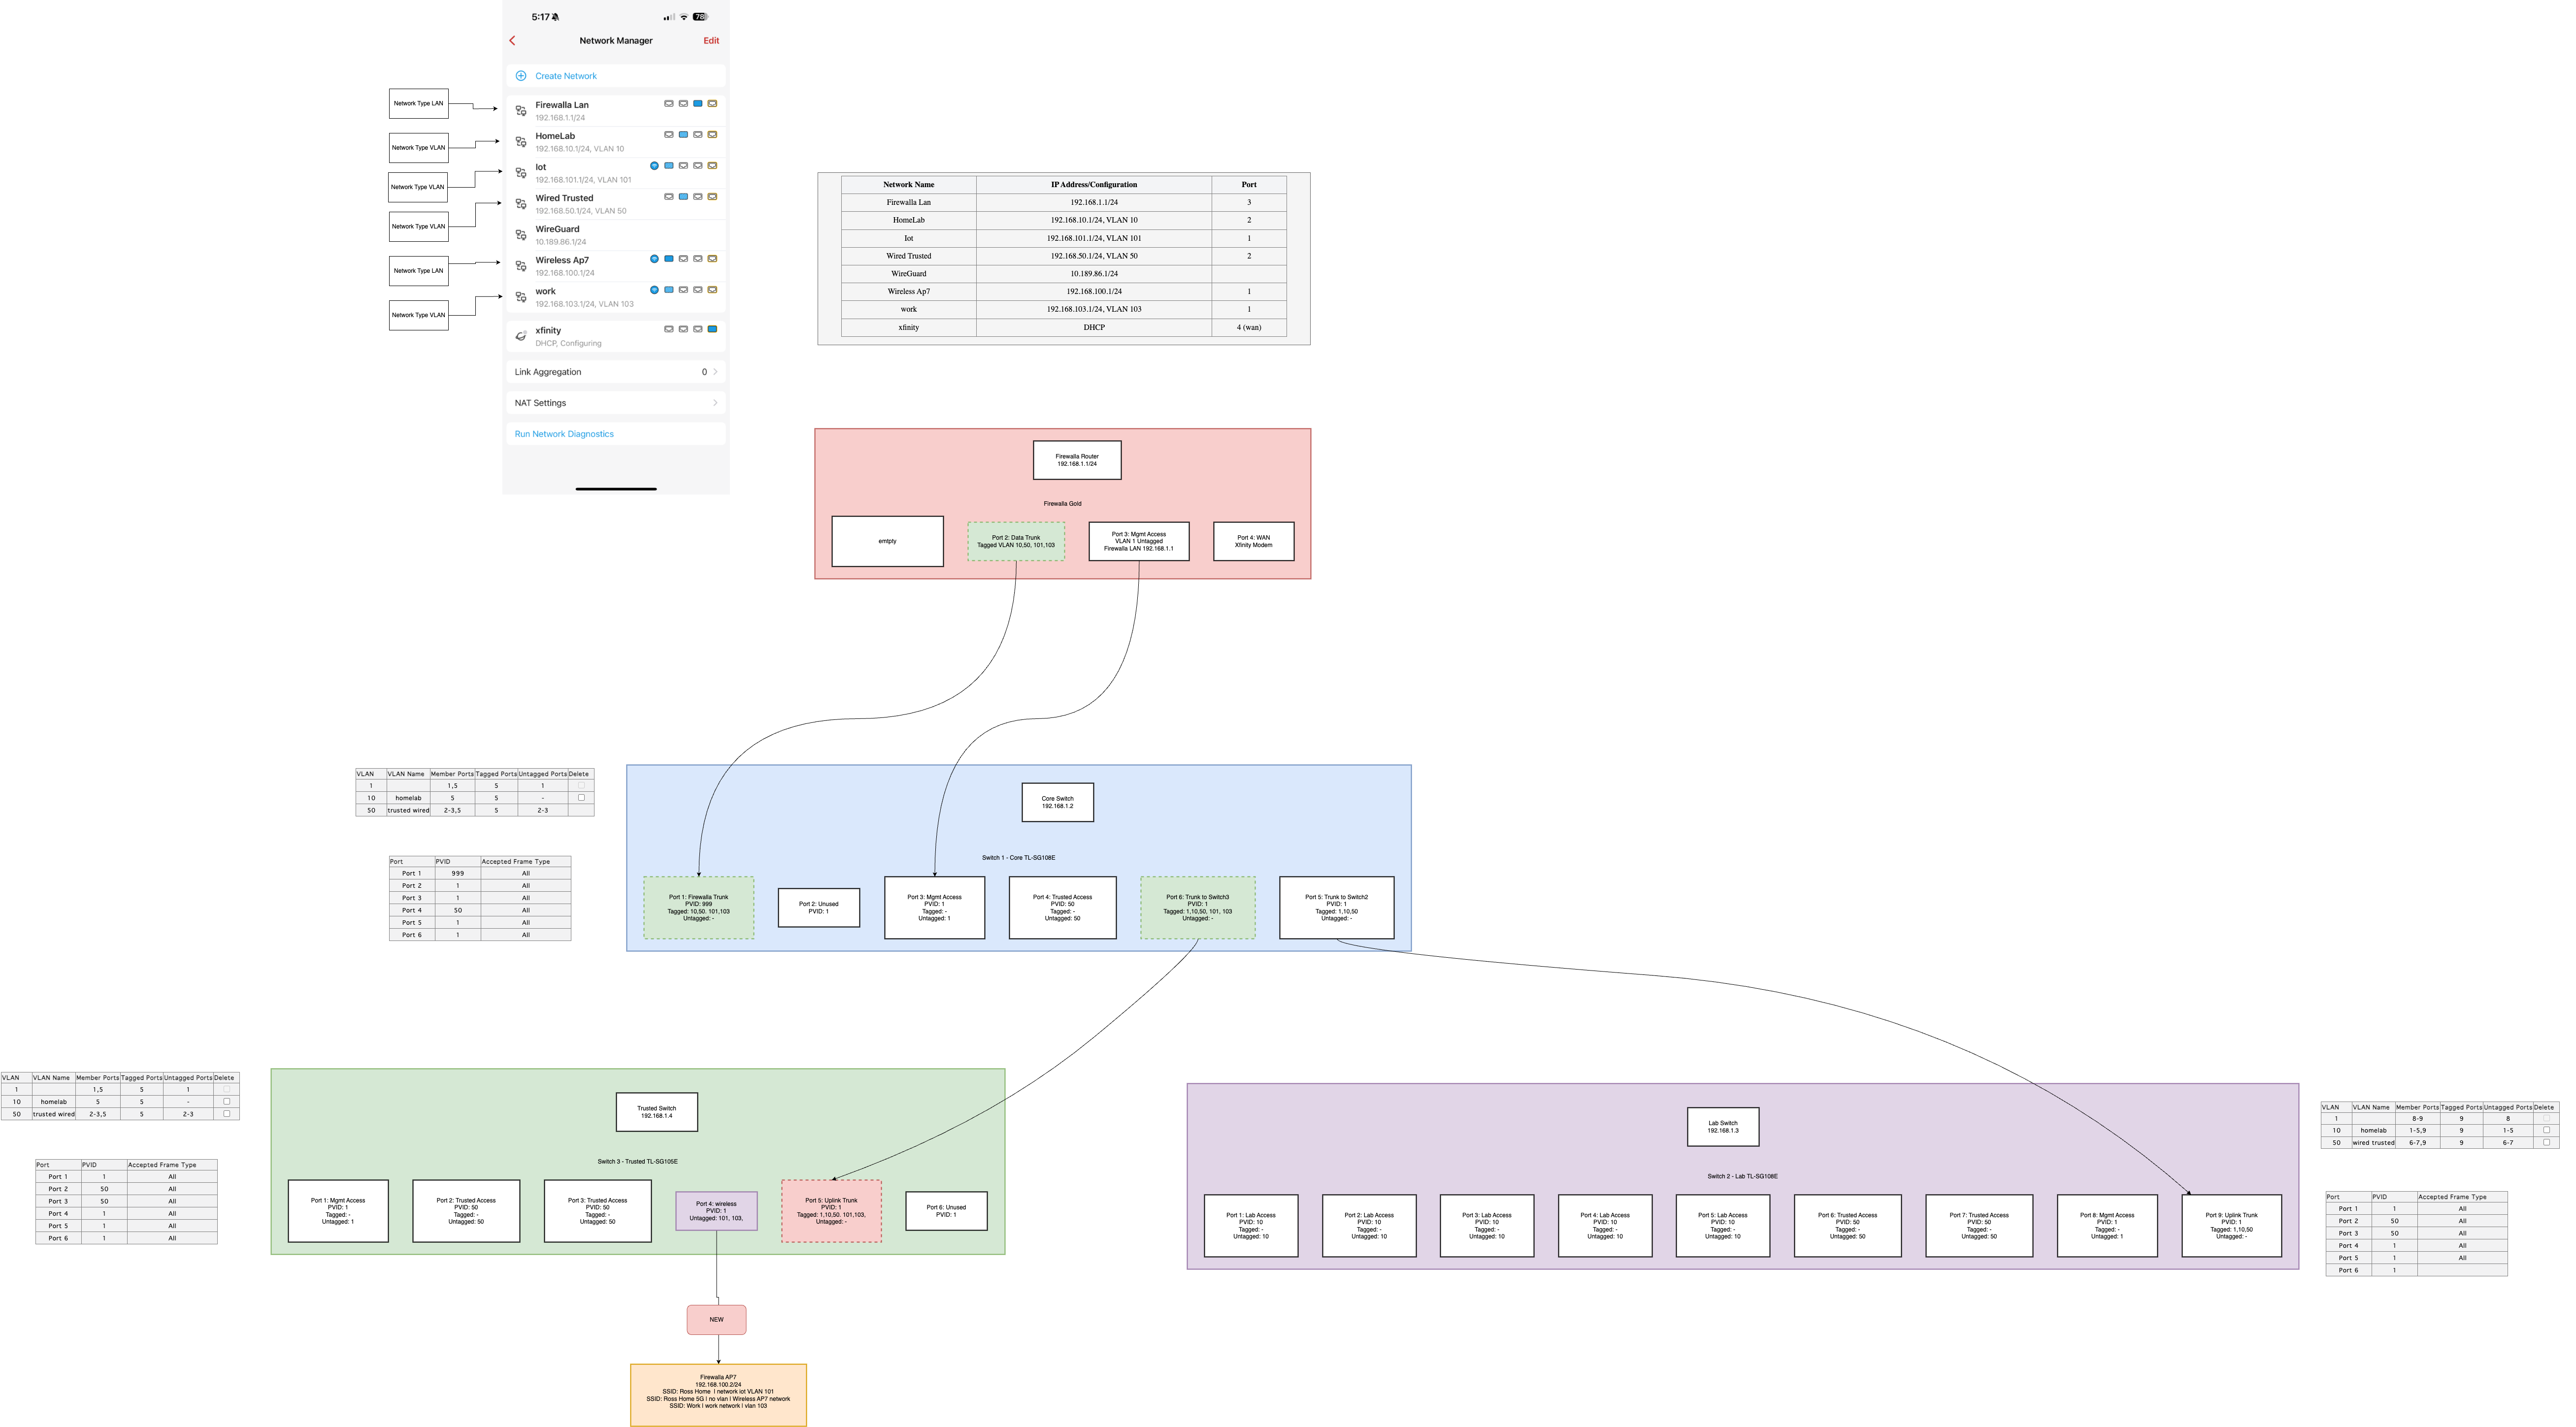This screenshot has width=2576, height=1427.
Task: Check Delete box for homelab in Lab switch table
Action: pos(2546,1130)
